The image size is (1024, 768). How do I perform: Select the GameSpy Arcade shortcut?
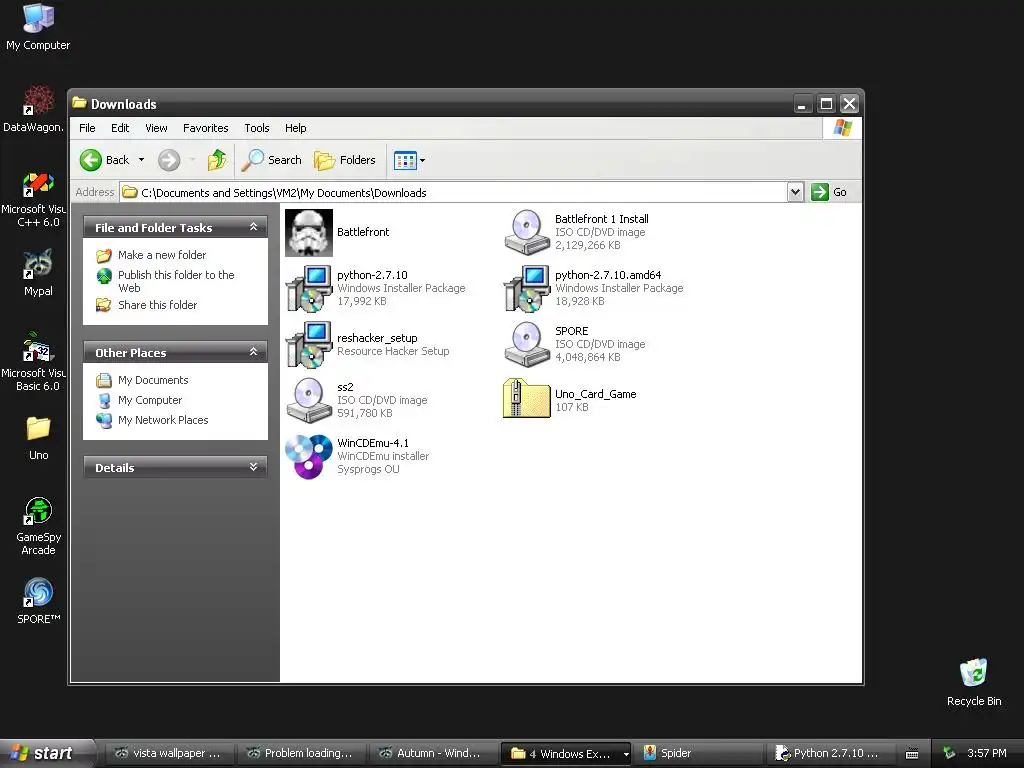38,526
